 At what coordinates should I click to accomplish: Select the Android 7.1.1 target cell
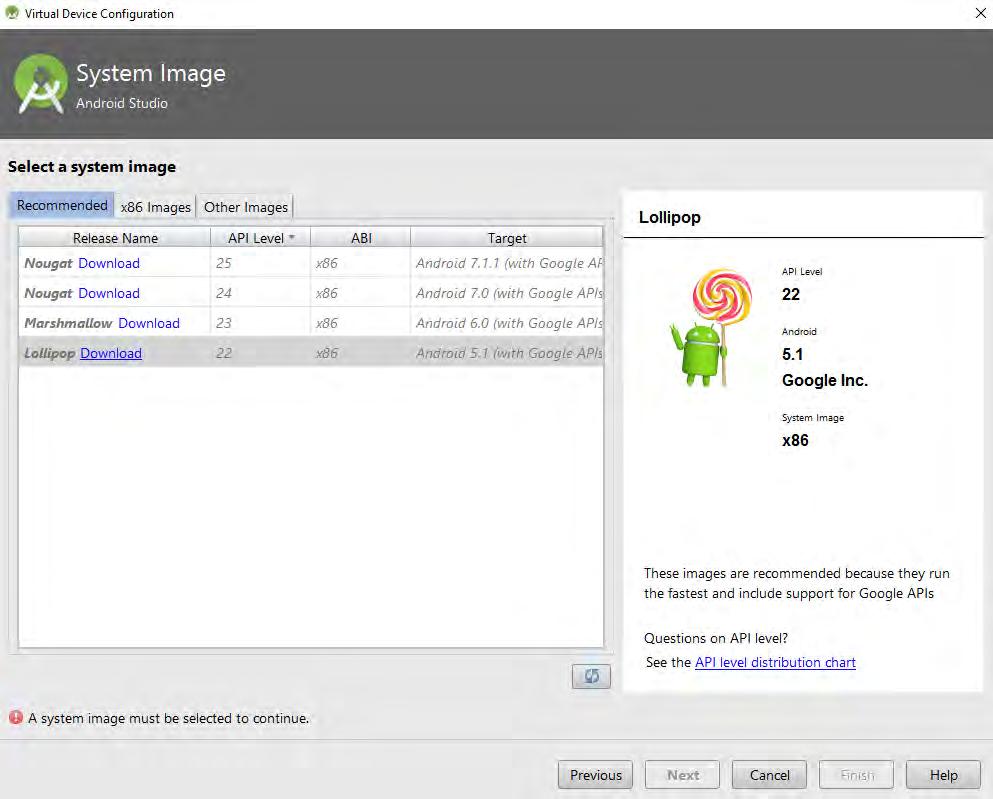[507, 263]
